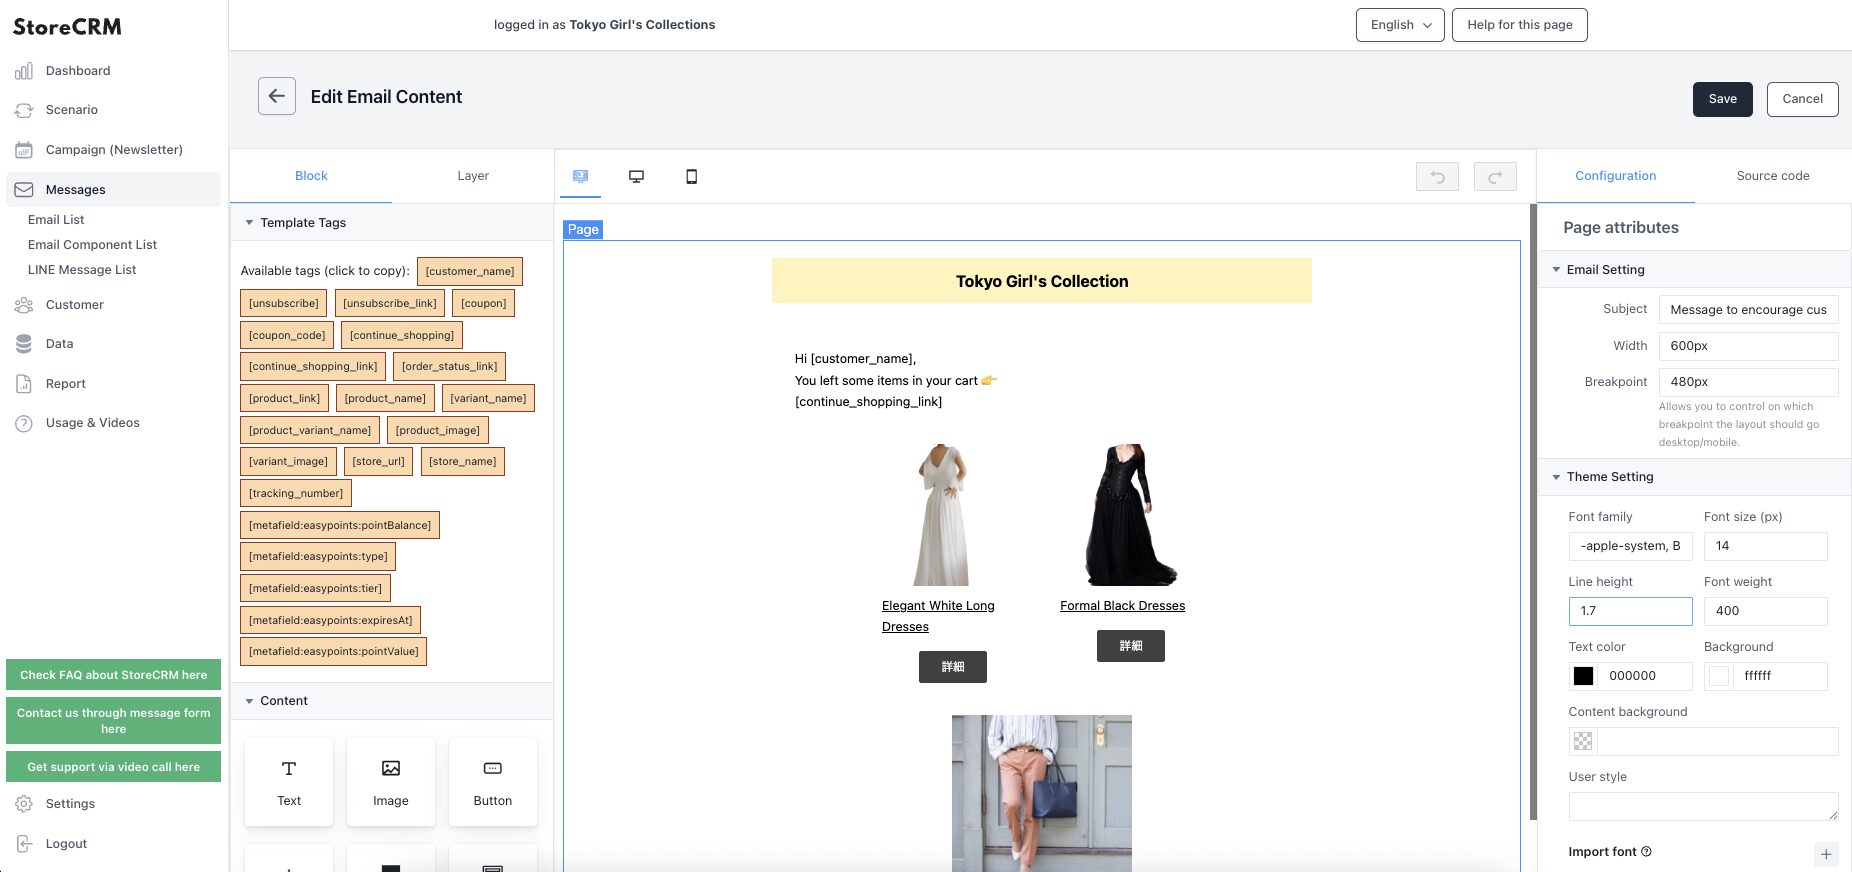Switch to desktop preview icon
This screenshot has width=1852, height=872.
[x=636, y=176]
